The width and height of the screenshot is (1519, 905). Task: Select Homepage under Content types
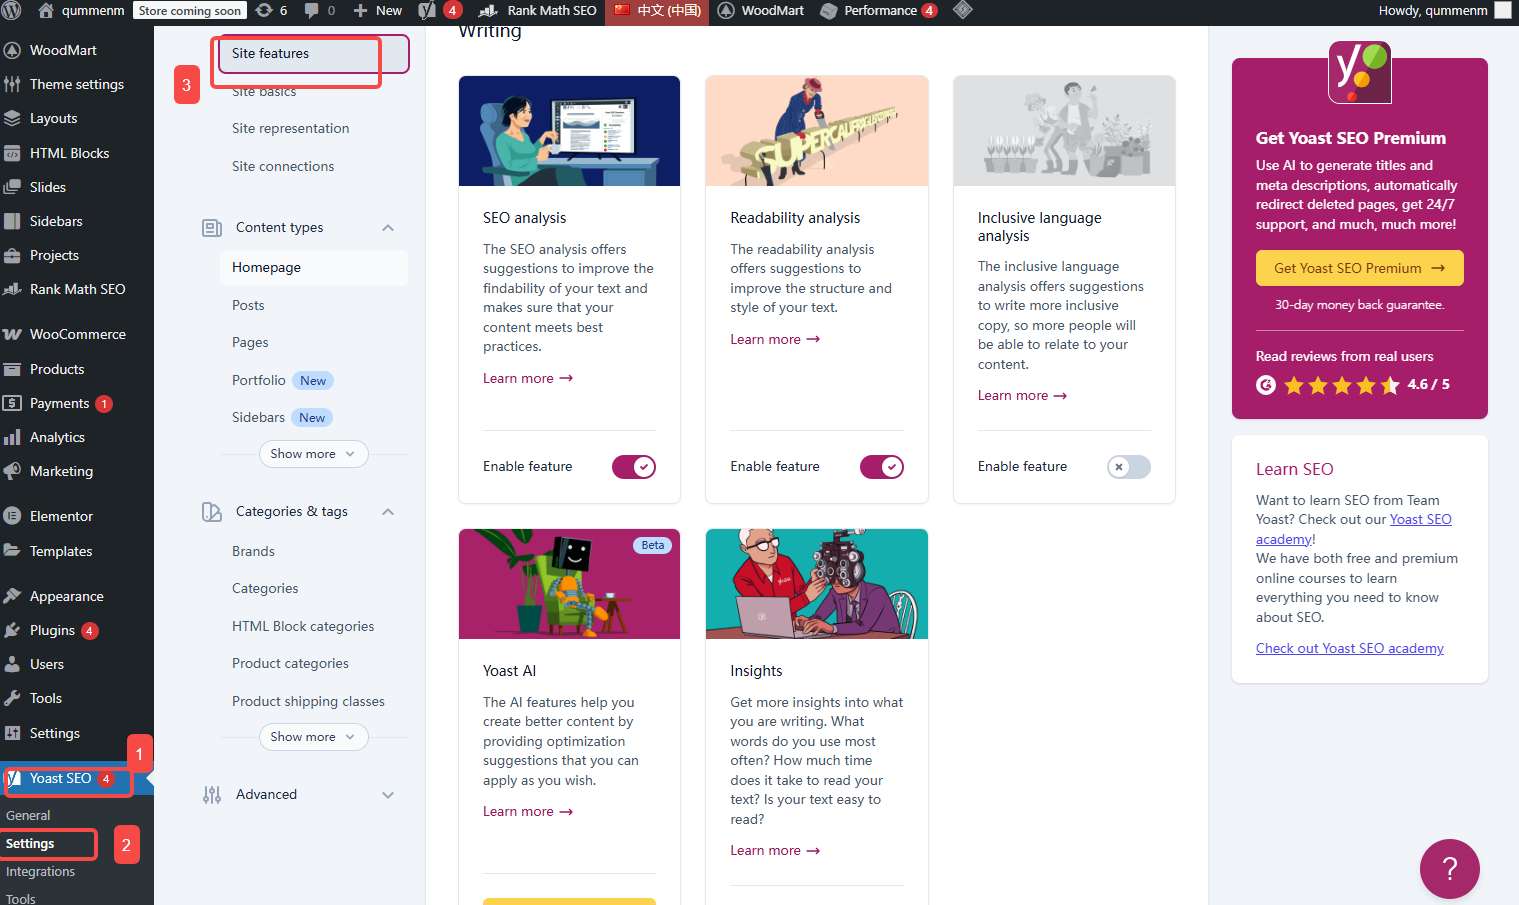(x=266, y=267)
